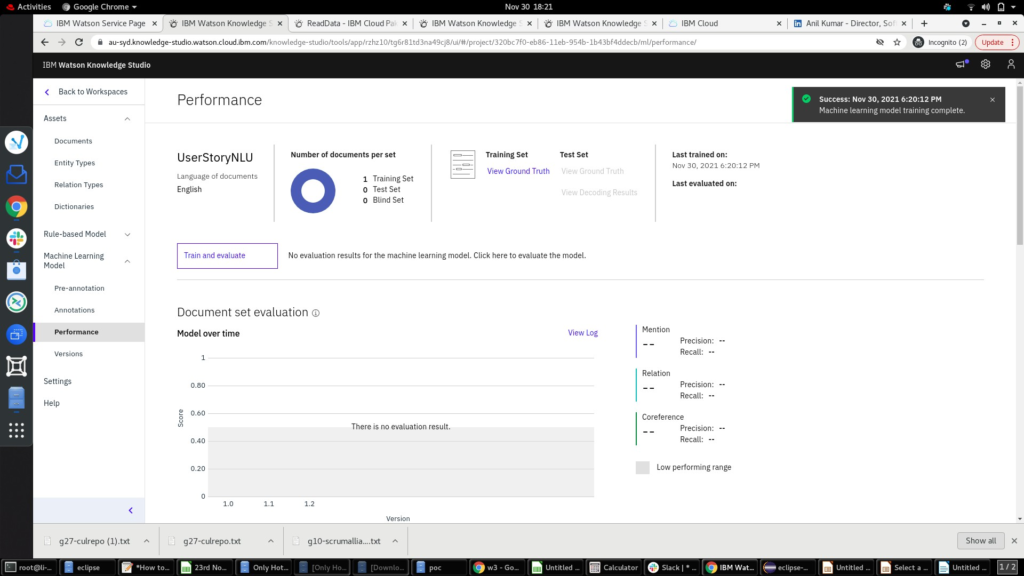This screenshot has width=1024, height=576.
Task: Click info icon beside Document set evaluation
Action: point(316,313)
